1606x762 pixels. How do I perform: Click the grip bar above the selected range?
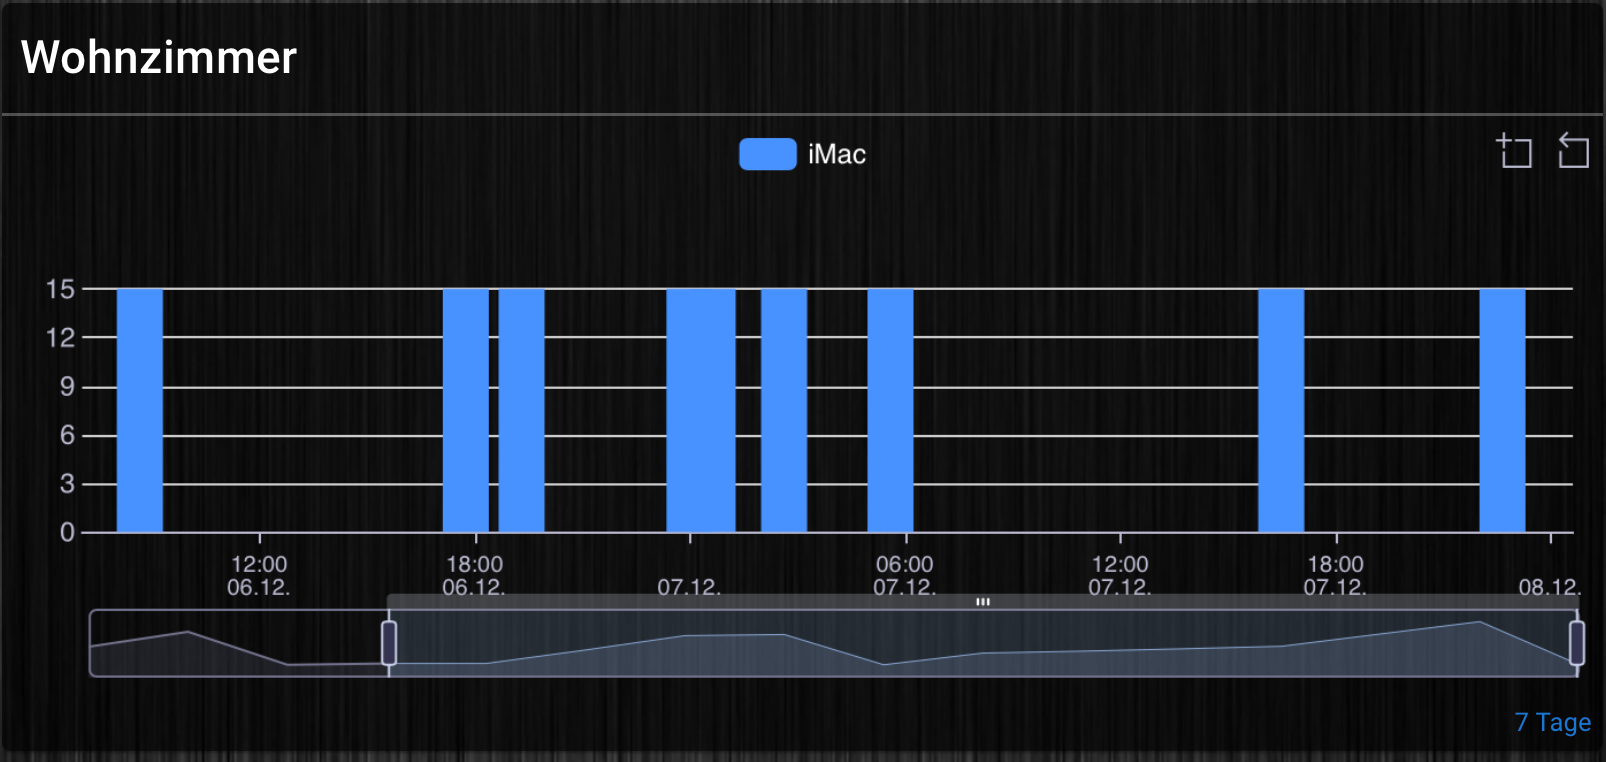(x=982, y=602)
